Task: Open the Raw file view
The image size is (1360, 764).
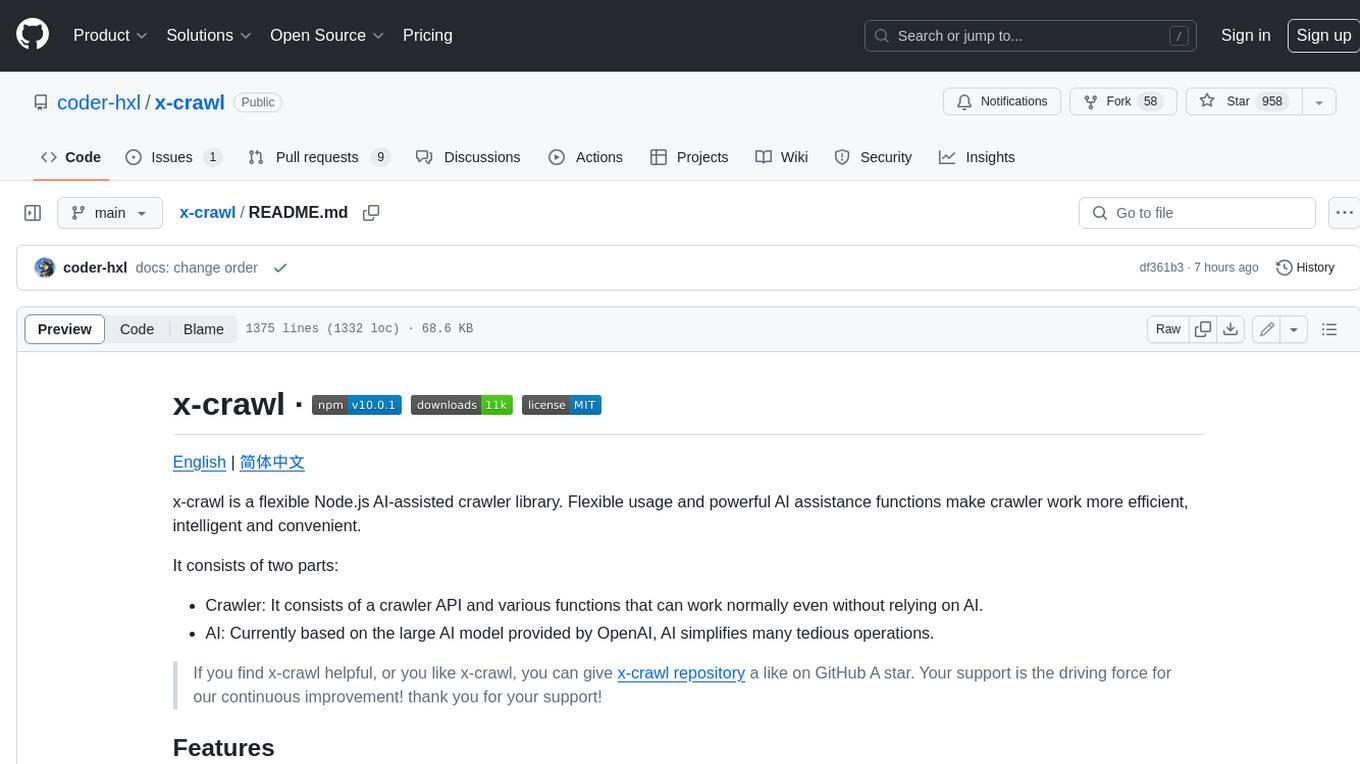Action: point(1168,329)
